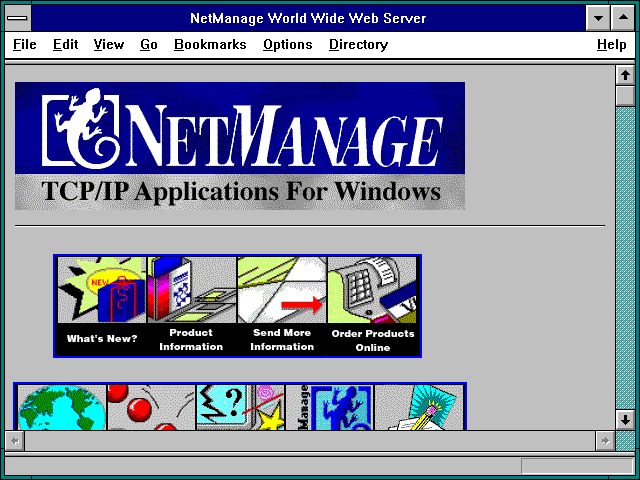Click the pencil and paper tile
Viewport: 640px width, 480px height.
click(419, 407)
